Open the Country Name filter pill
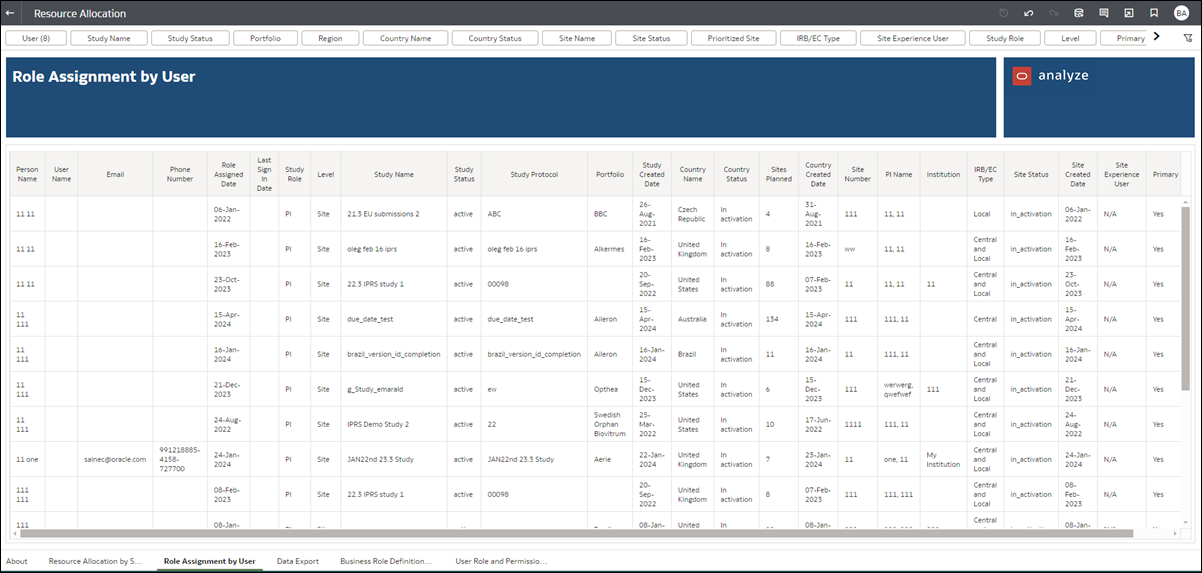1202x573 pixels. [405, 38]
